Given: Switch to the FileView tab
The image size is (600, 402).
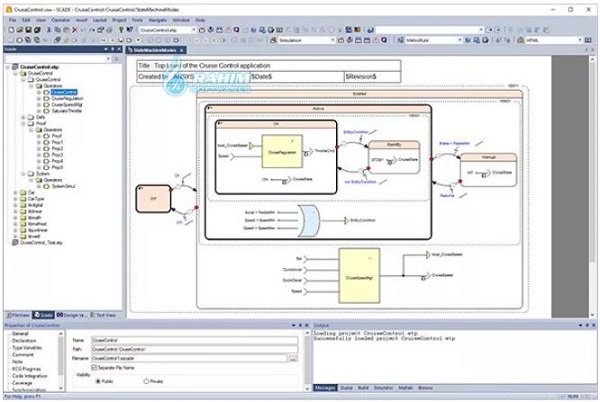Looking at the screenshot, I should pyautogui.click(x=18, y=315).
